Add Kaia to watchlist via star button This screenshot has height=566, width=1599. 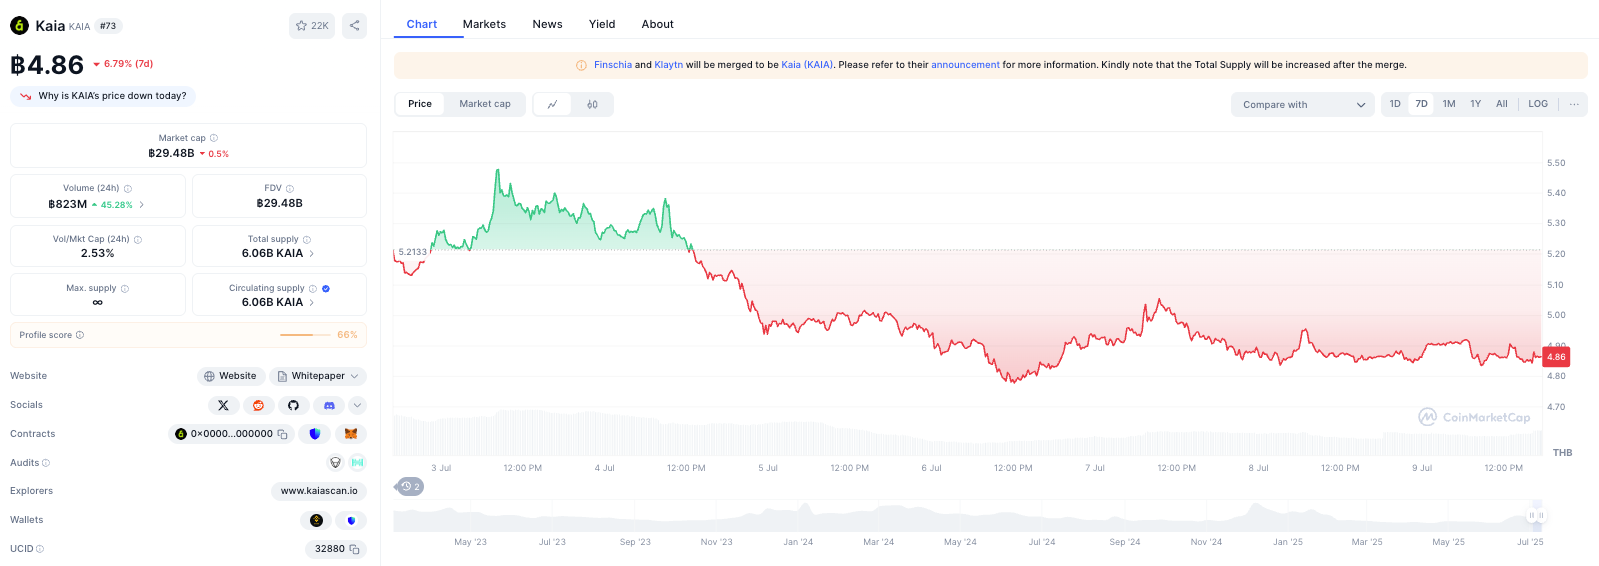312,26
